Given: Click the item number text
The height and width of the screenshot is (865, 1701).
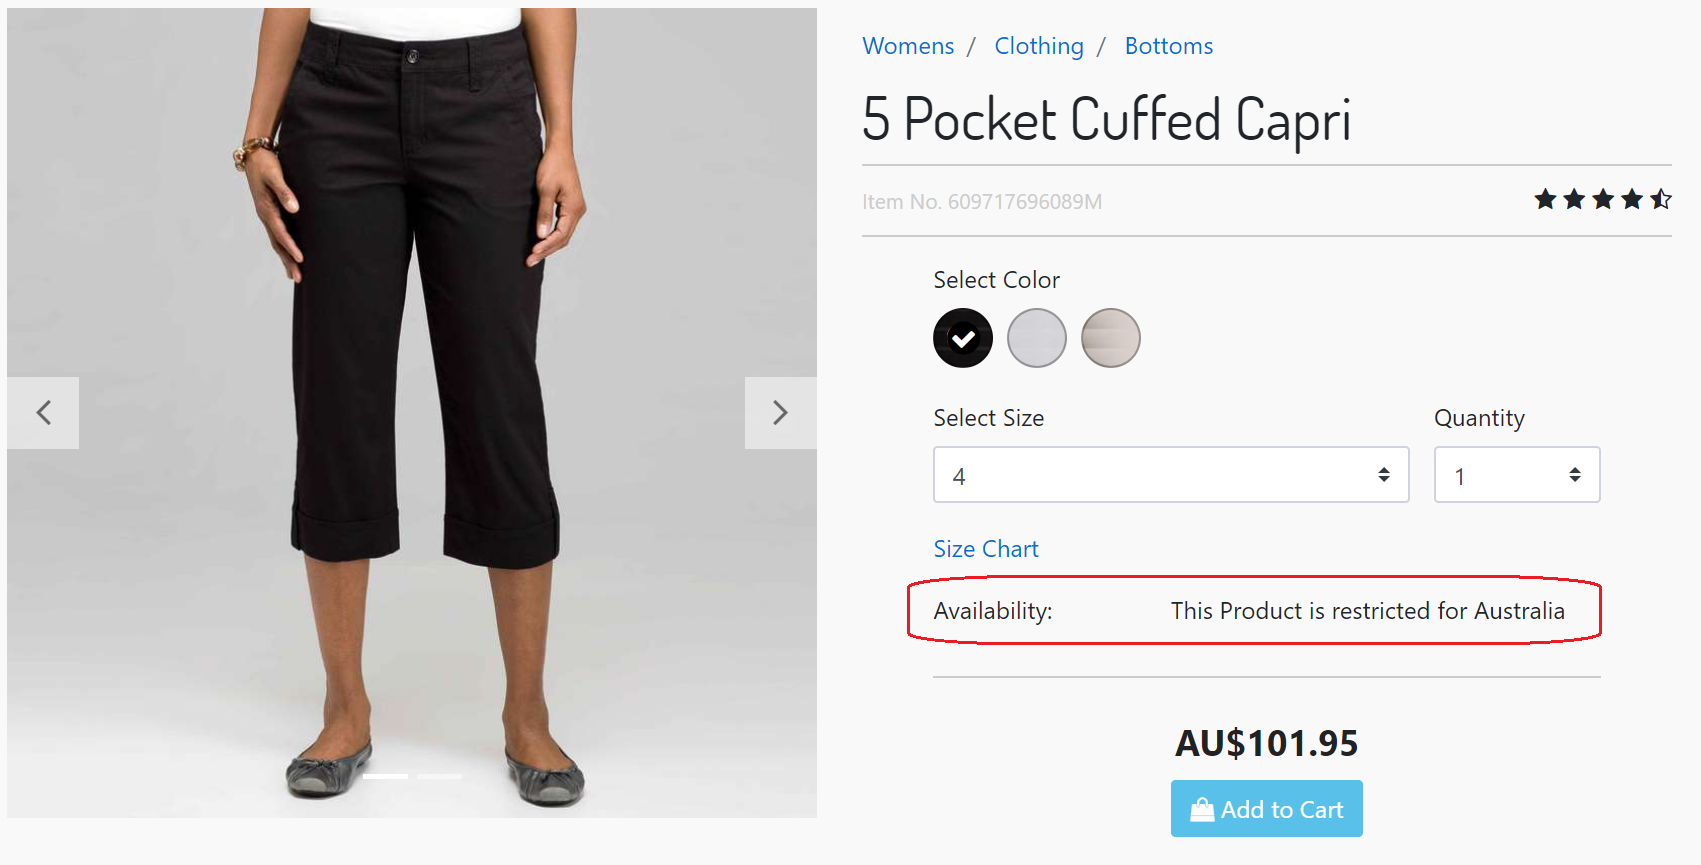Looking at the screenshot, I should click(982, 202).
